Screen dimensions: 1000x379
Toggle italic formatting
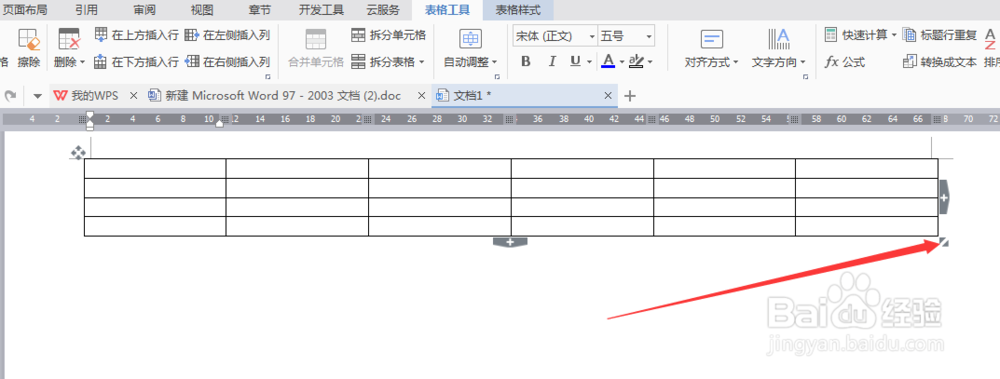click(x=552, y=62)
